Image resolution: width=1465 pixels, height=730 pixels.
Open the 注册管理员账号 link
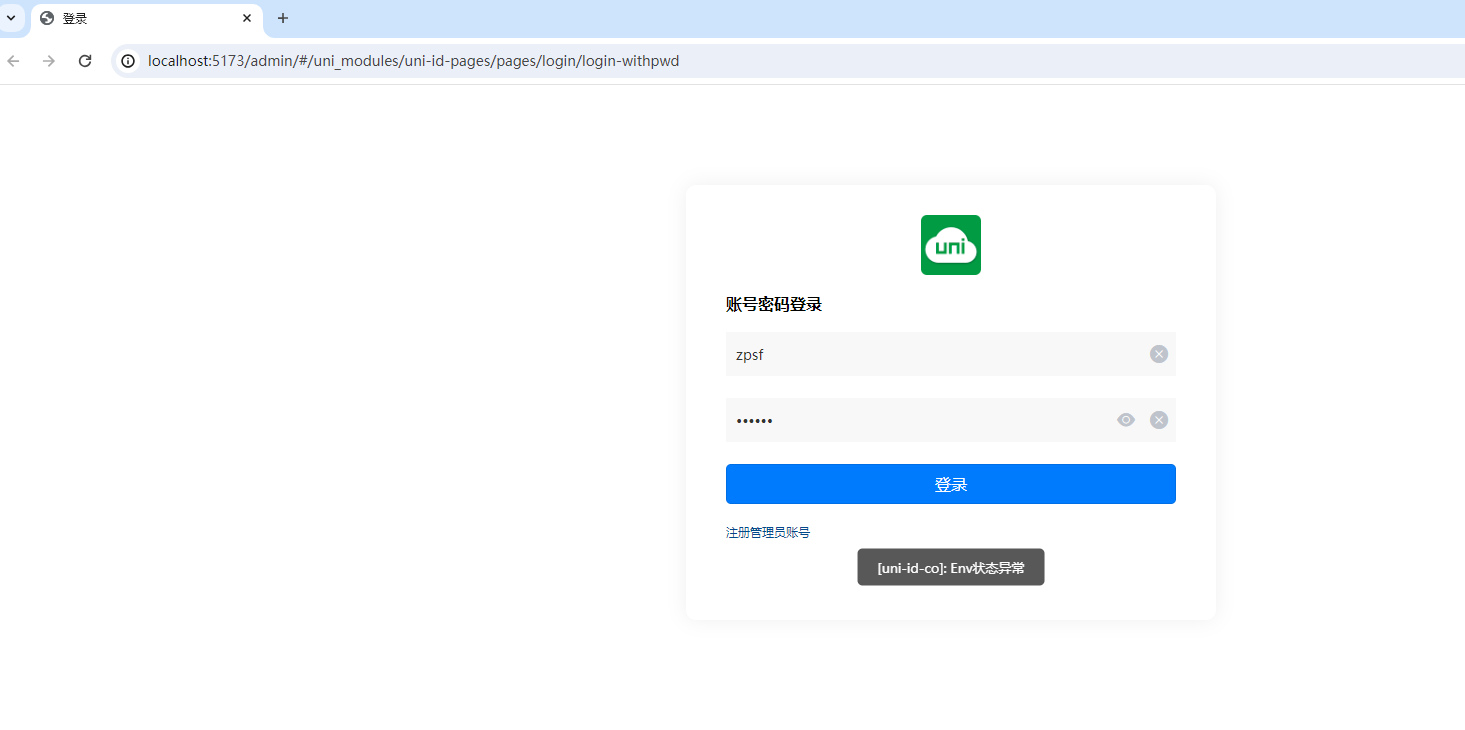(x=768, y=533)
